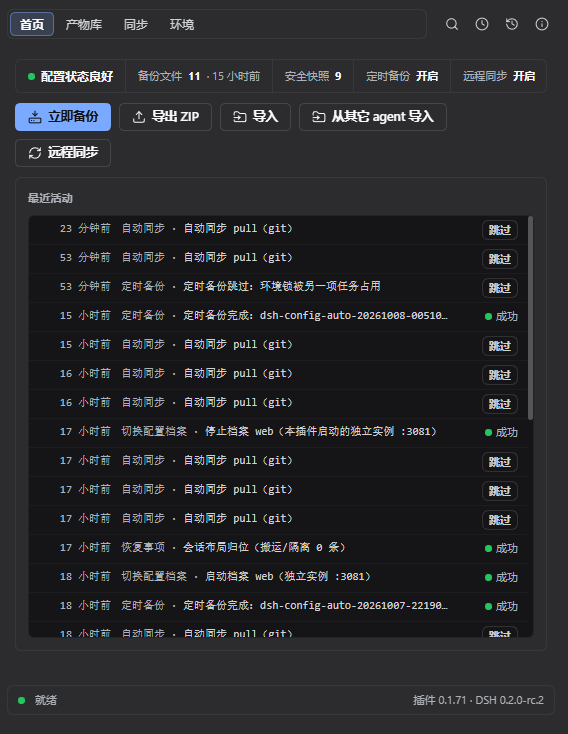Viewport: 568px width, 734px height.
Task: Open dsh-config-auto-20261007 backup entry
Action: [278, 607]
